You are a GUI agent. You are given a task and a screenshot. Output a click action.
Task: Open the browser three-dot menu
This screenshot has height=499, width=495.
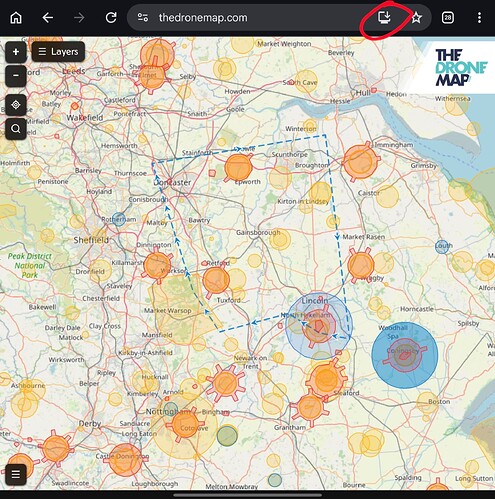coord(479,18)
